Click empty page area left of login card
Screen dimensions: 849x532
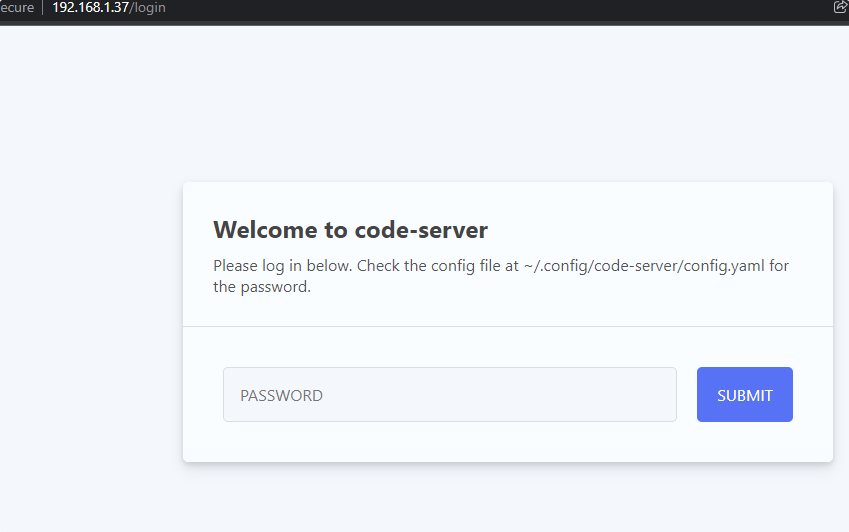click(x=90, y=320)
